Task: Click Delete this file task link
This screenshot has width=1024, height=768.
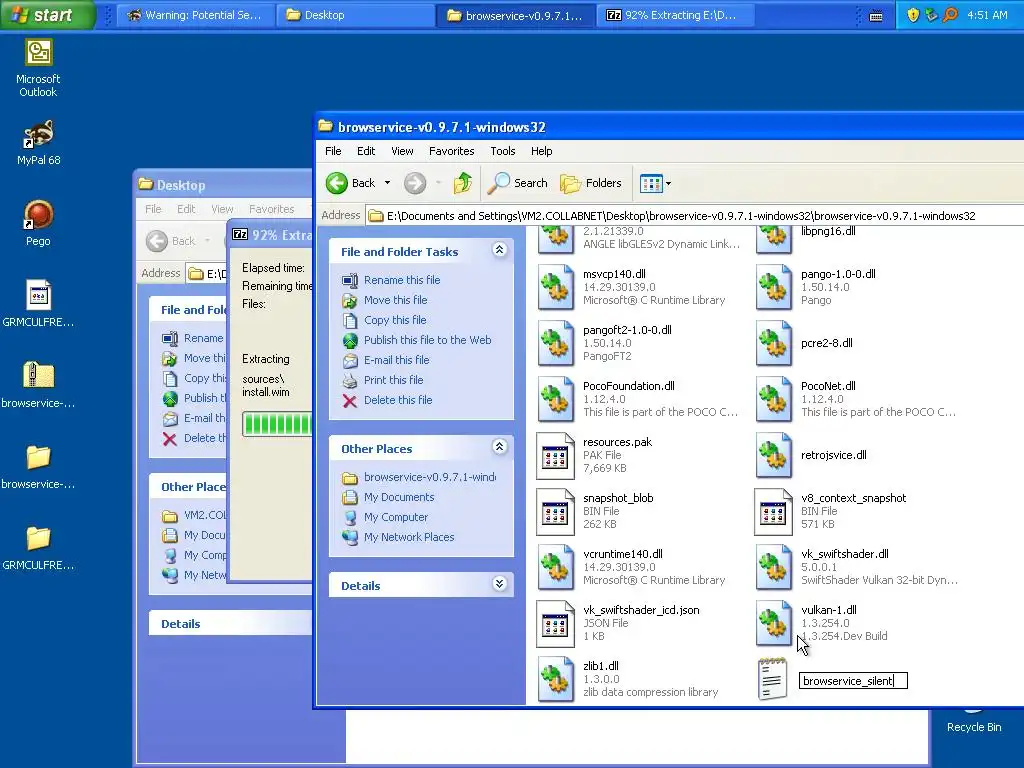Action: 398,400
